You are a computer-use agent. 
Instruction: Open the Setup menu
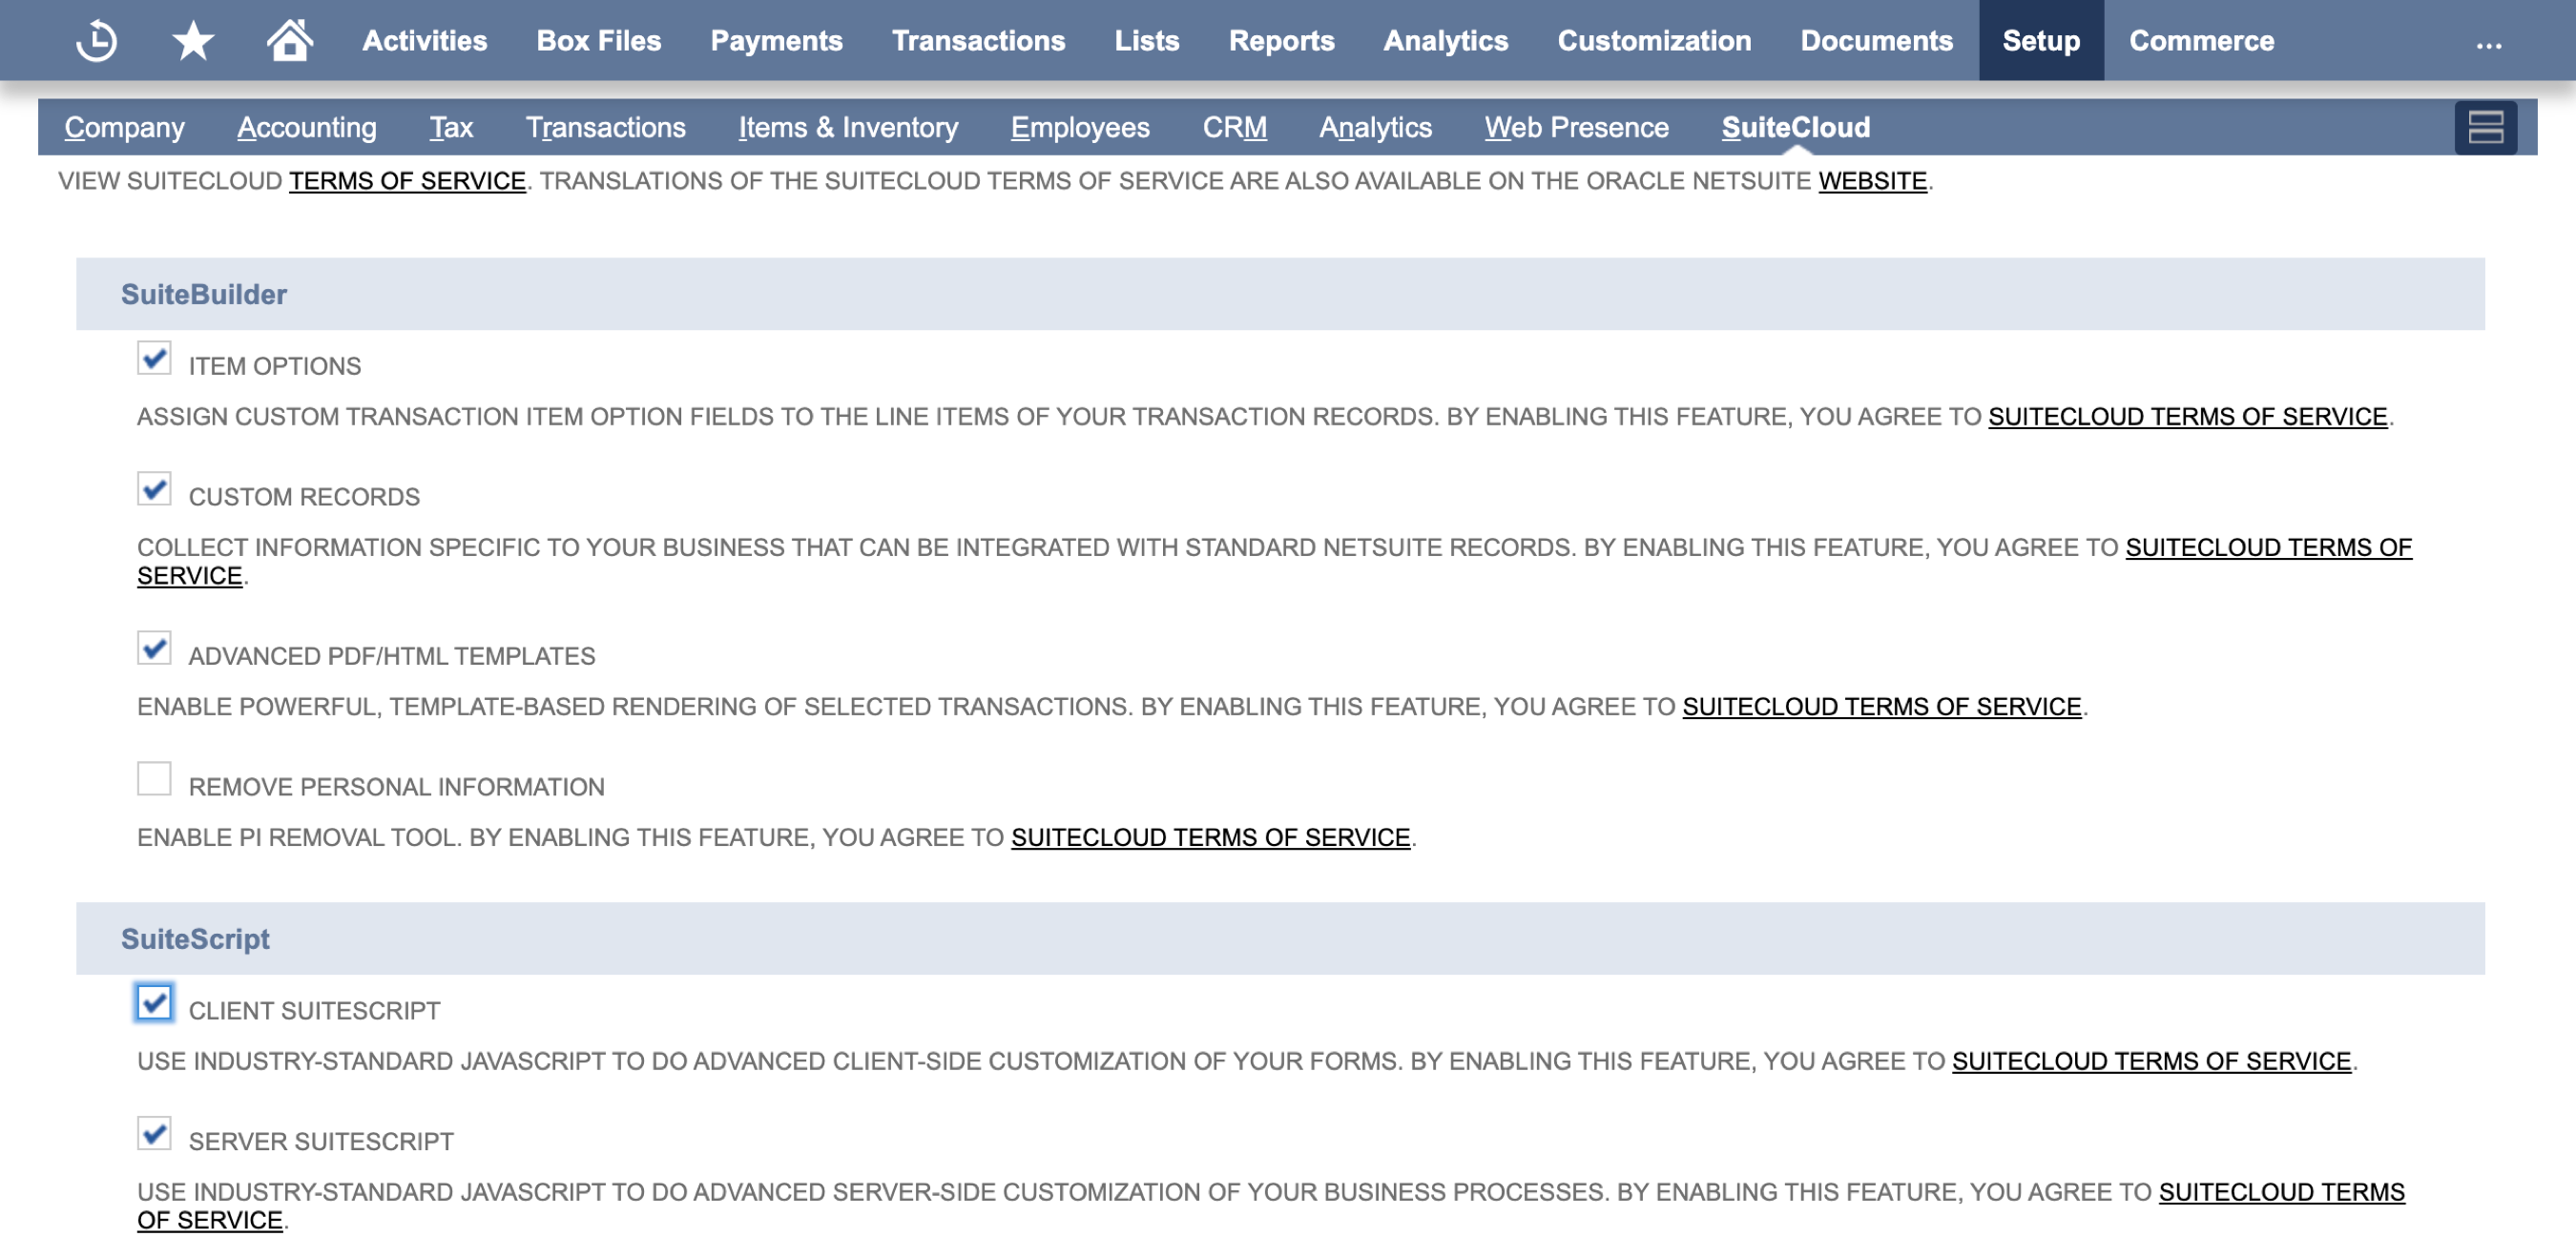(2041, 40)
